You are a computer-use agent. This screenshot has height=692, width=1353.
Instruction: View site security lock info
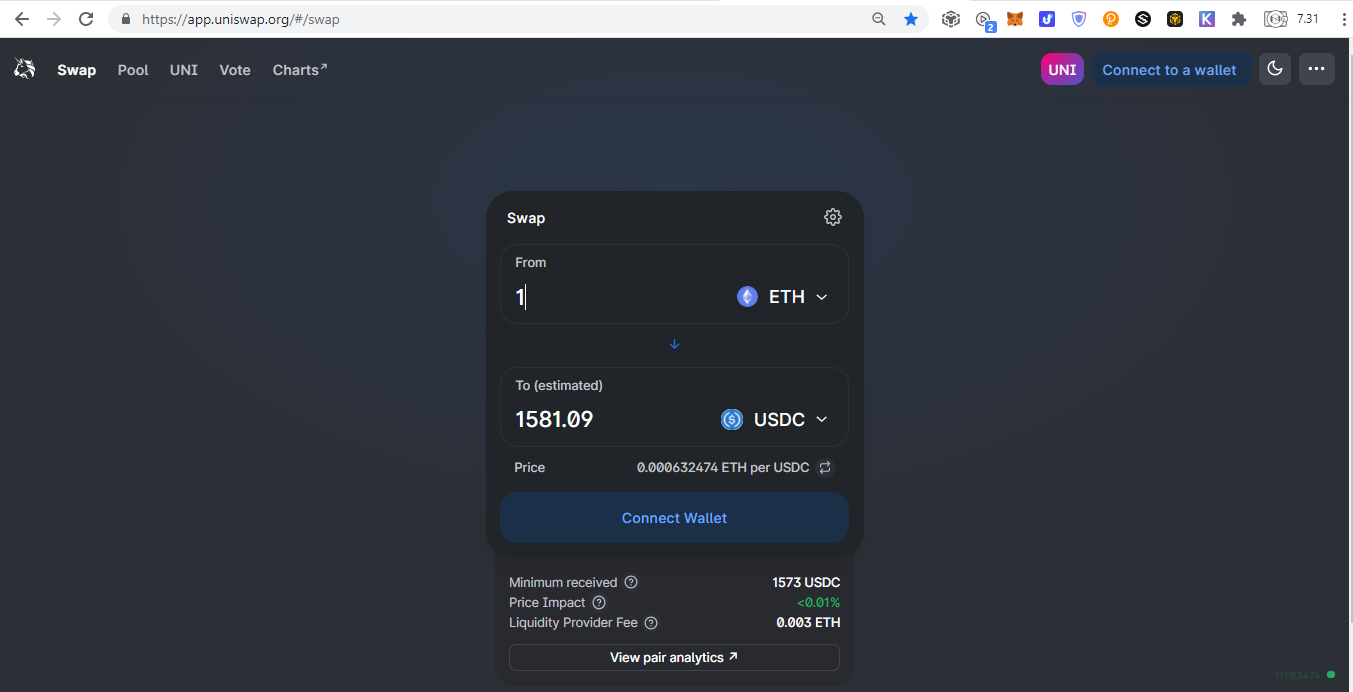(x=125, y=19)
